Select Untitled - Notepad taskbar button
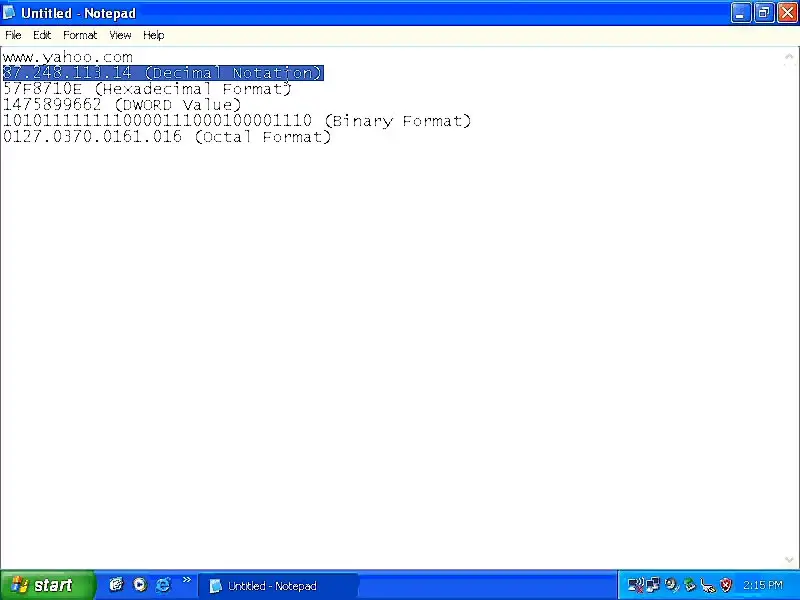The width and height of the screenshot is (800, 600). pyautogui.click(x=278, y=586)
